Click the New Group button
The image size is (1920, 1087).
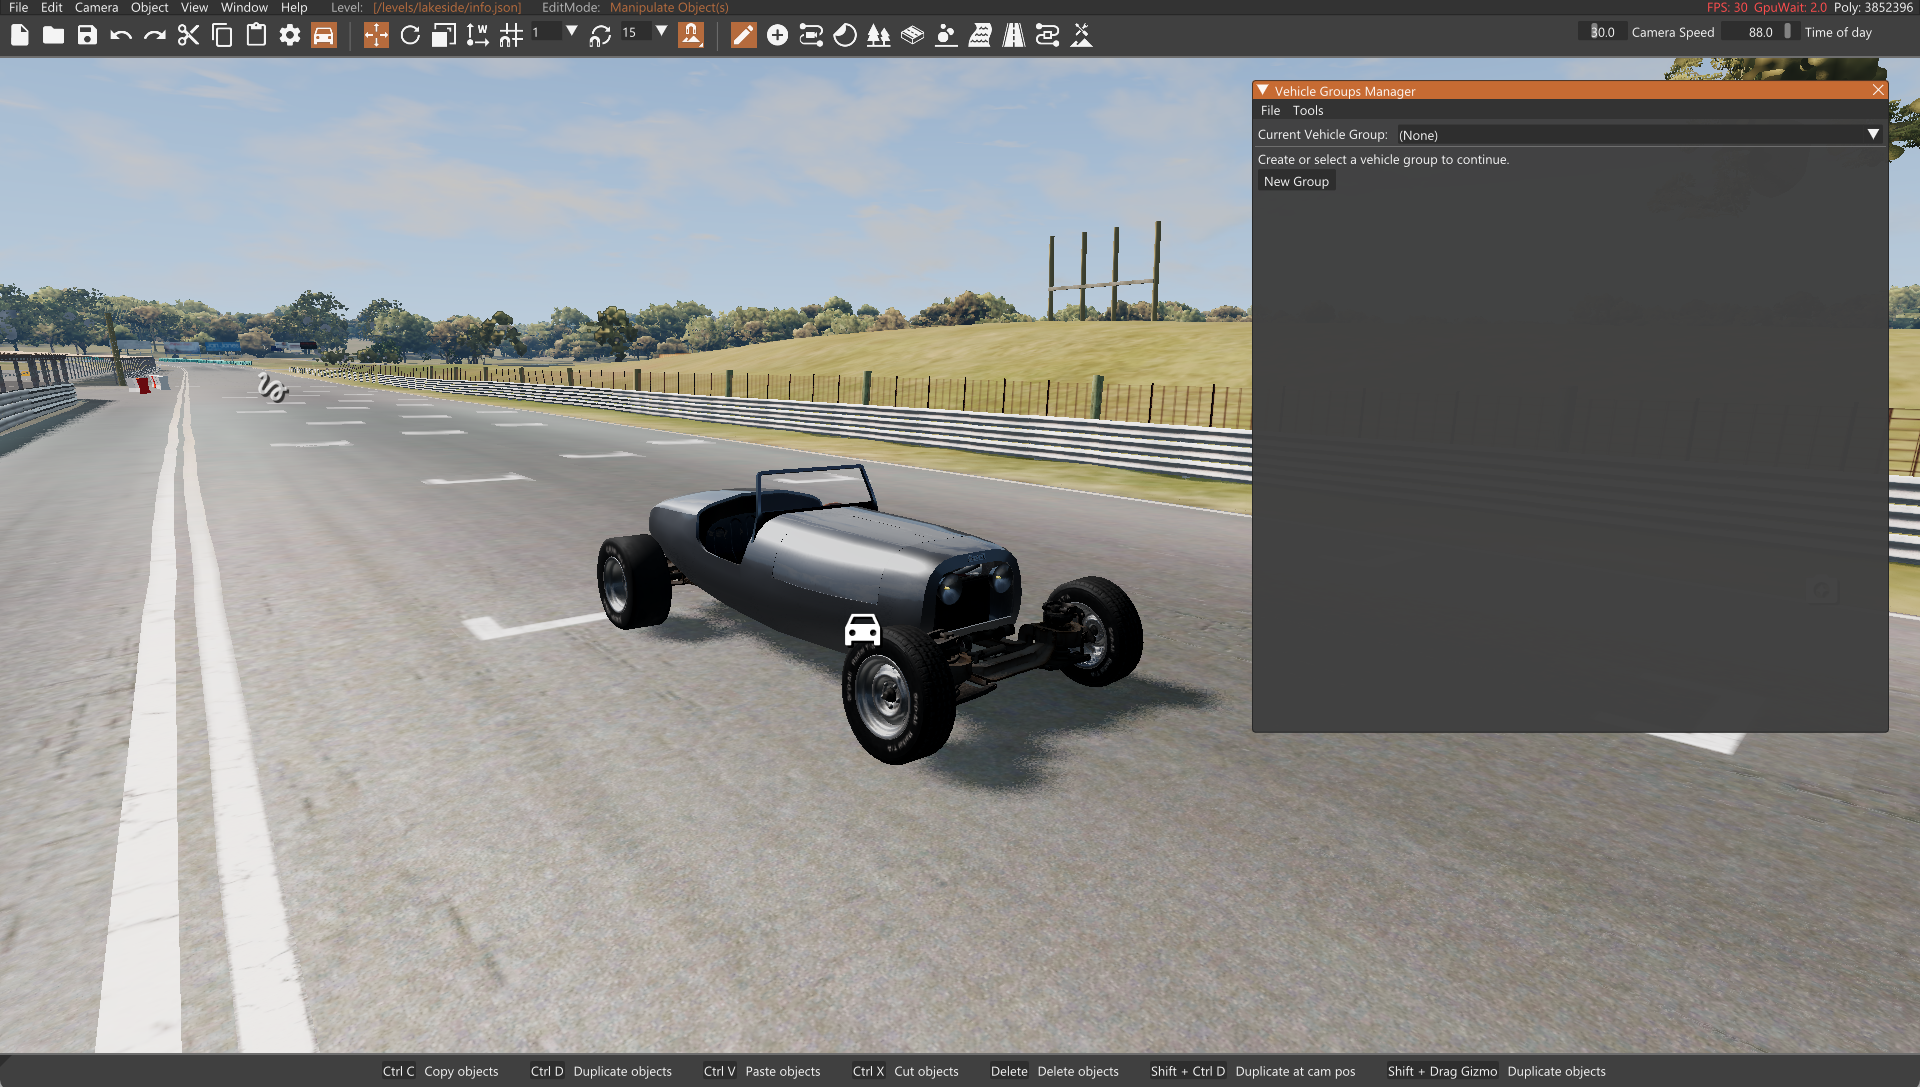click(x=1296, y=181)
